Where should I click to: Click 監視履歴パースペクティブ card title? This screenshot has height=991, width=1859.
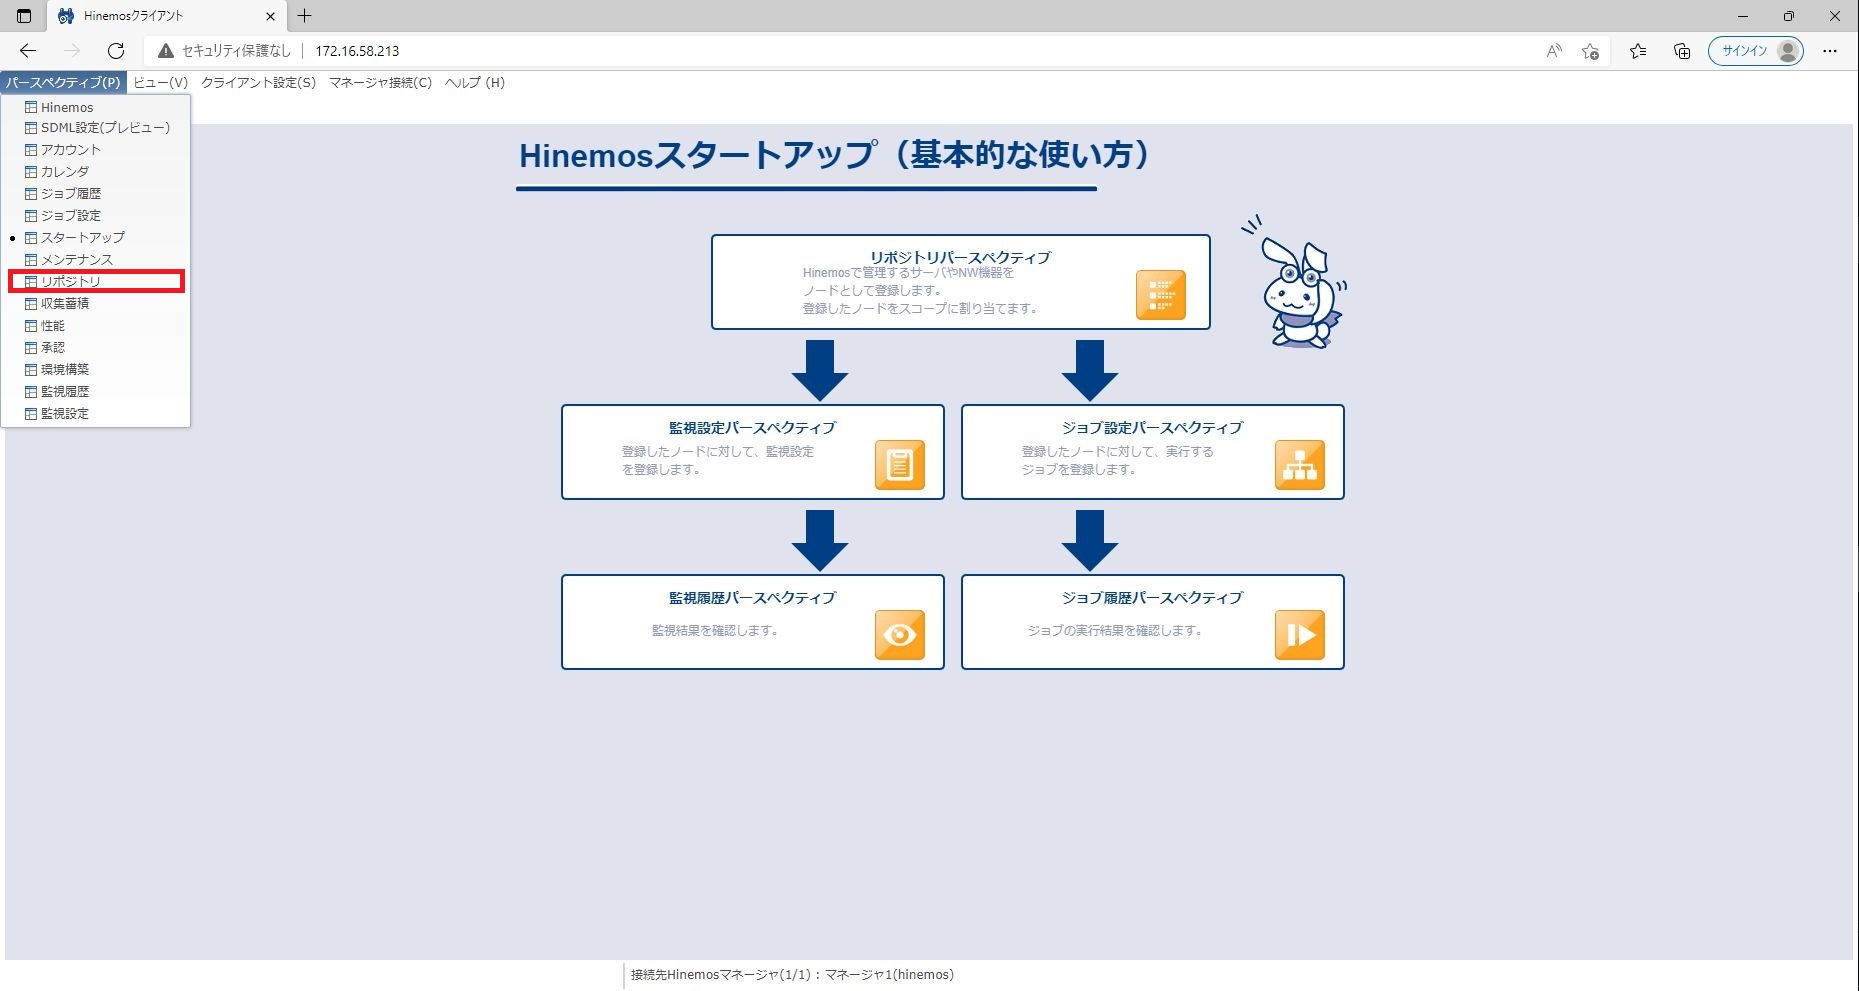click(752, 597)
